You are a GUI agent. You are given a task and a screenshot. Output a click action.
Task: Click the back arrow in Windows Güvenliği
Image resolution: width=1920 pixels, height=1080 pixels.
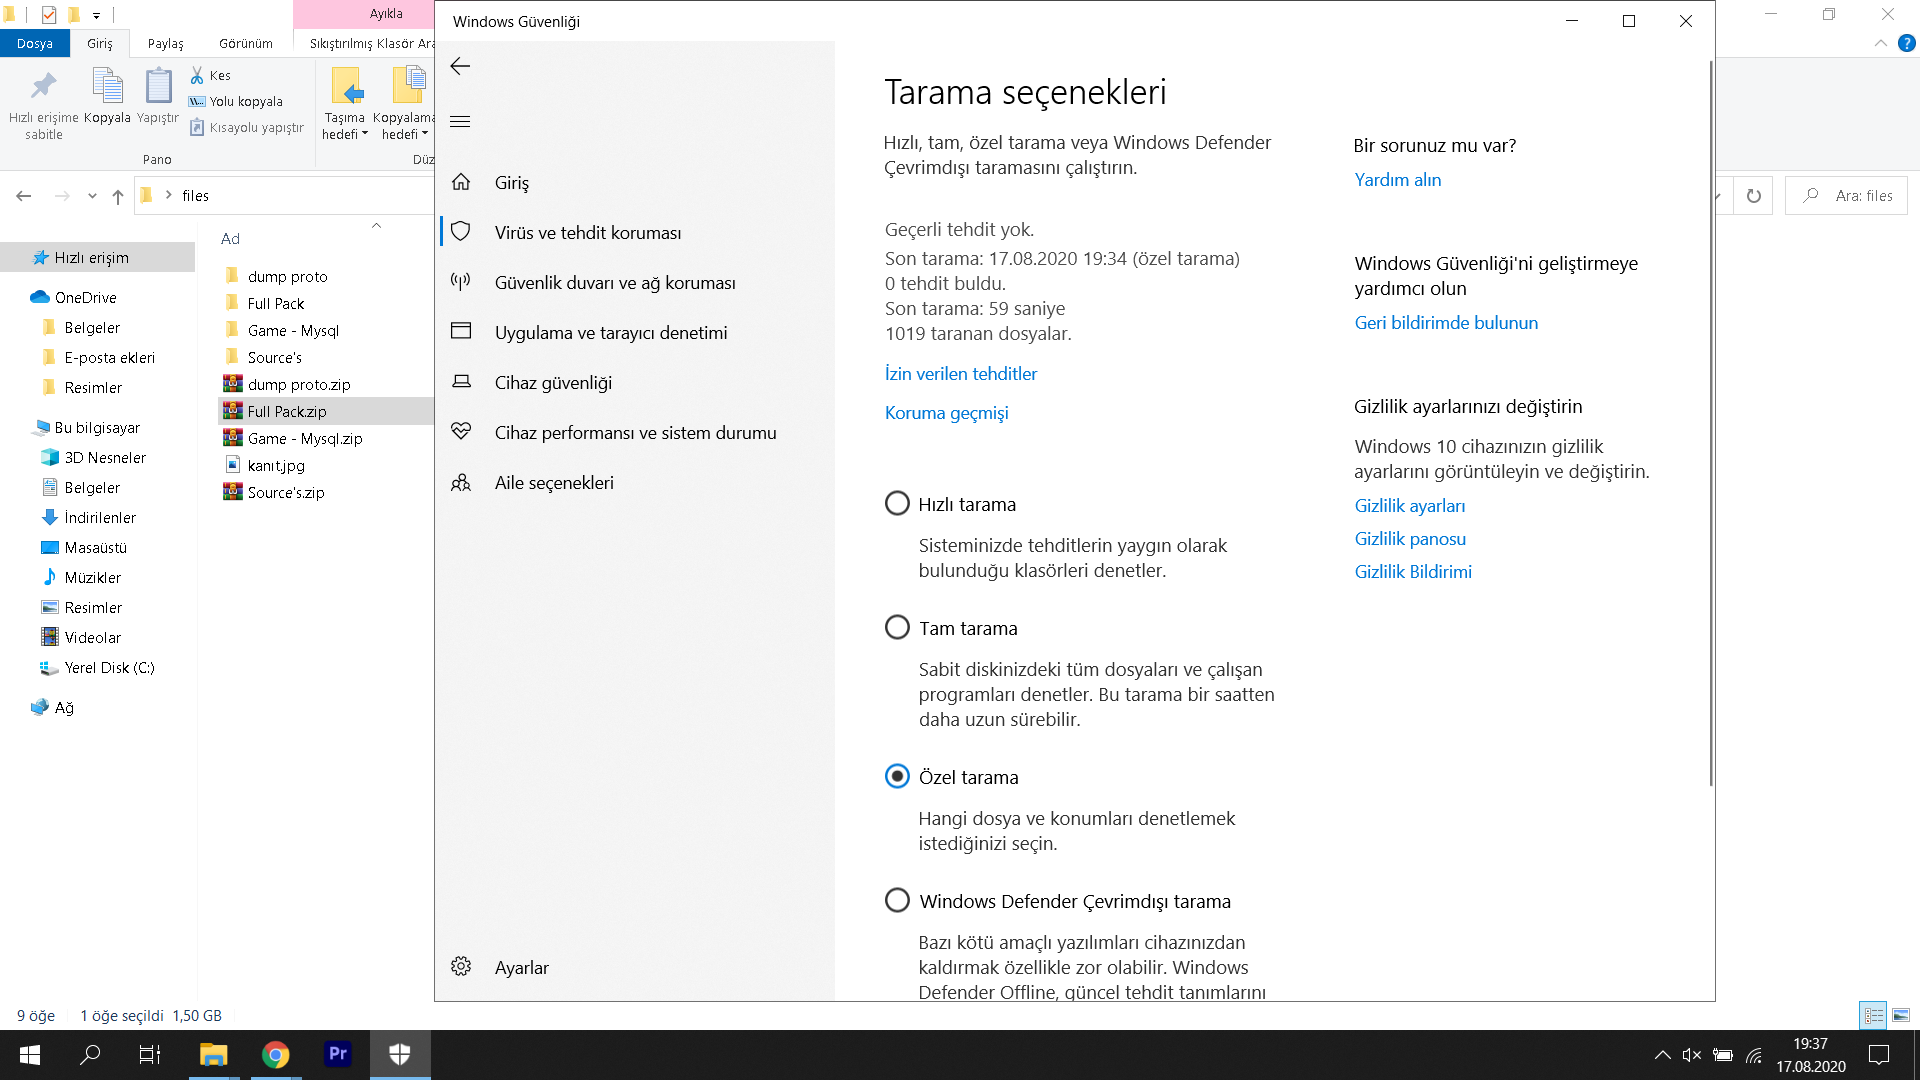pos(460,66)
